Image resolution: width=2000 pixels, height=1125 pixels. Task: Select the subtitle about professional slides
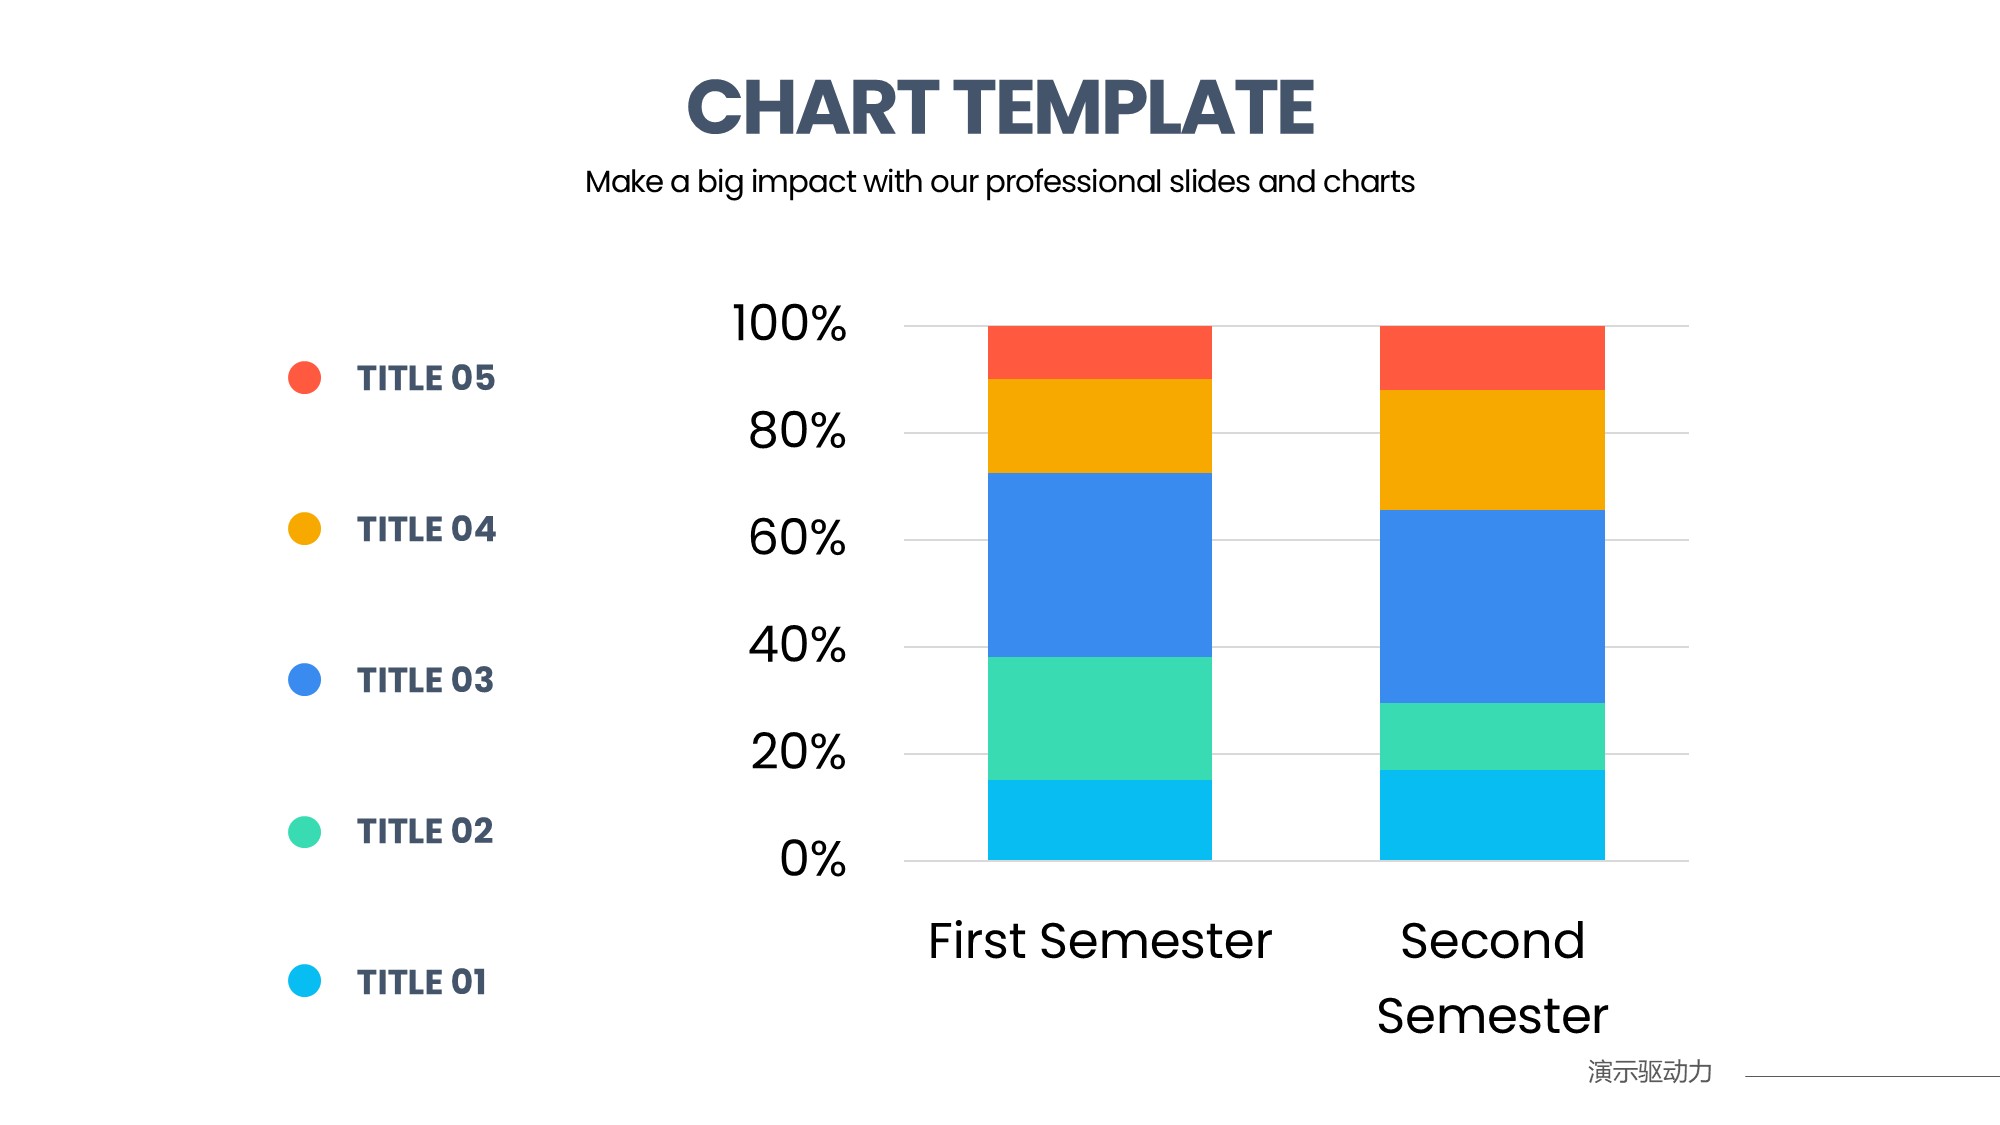click(1000, 182)
